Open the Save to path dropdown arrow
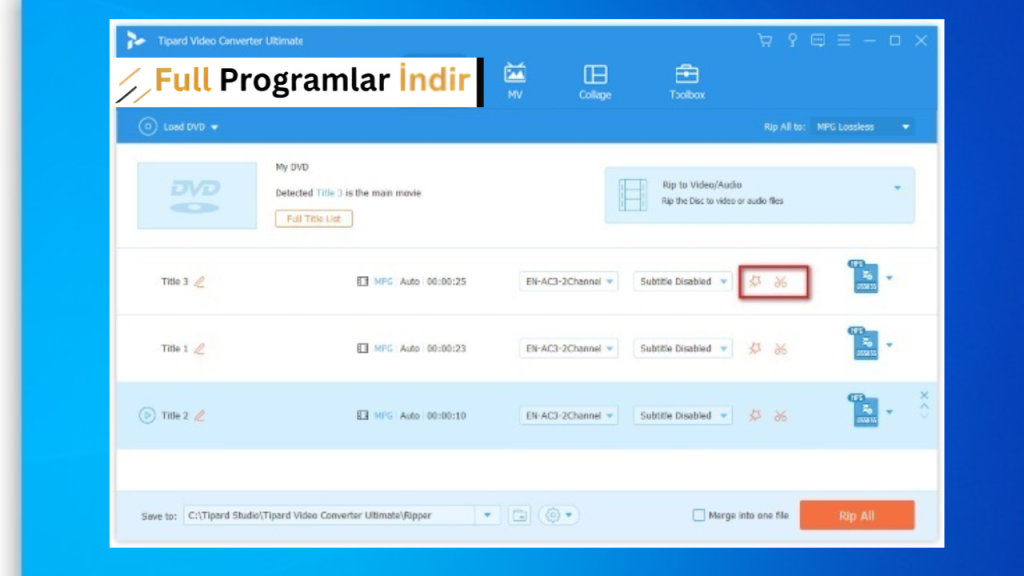1024x576 pixels. click(487, 515)
